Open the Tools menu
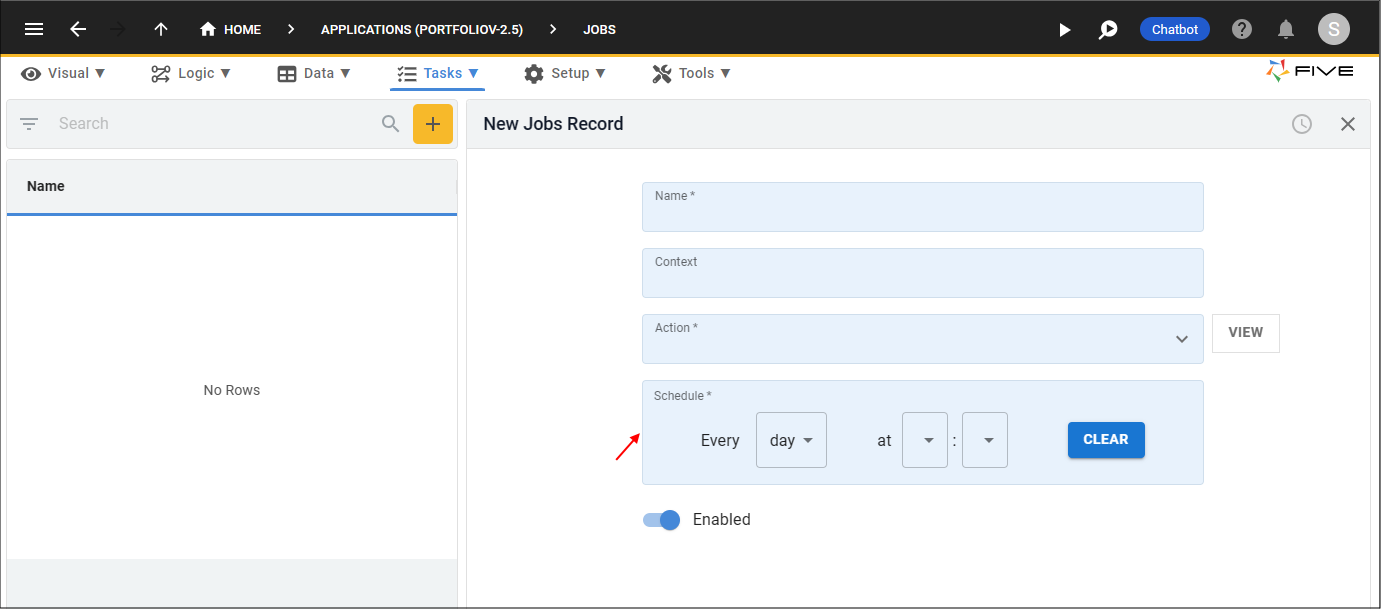The width and height of the screenshot is (1381, 609). click(691, 73)
